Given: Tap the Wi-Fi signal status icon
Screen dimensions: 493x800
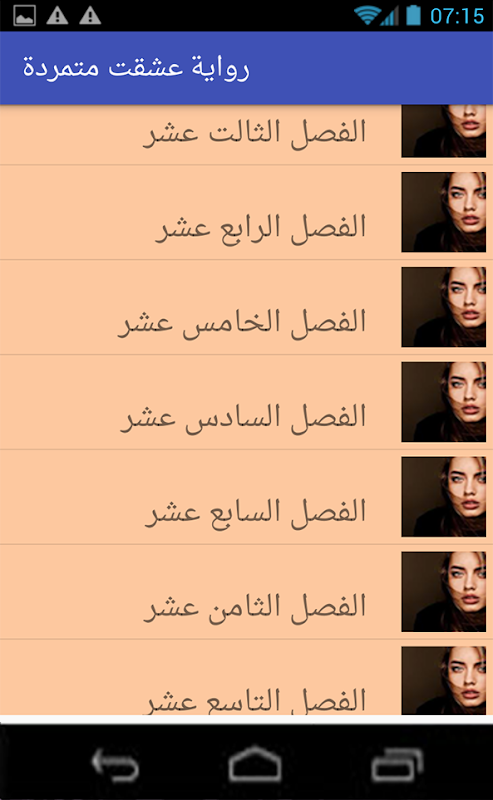Looking at the screenshot, I should pyautogui.click(x=366, y=15).
